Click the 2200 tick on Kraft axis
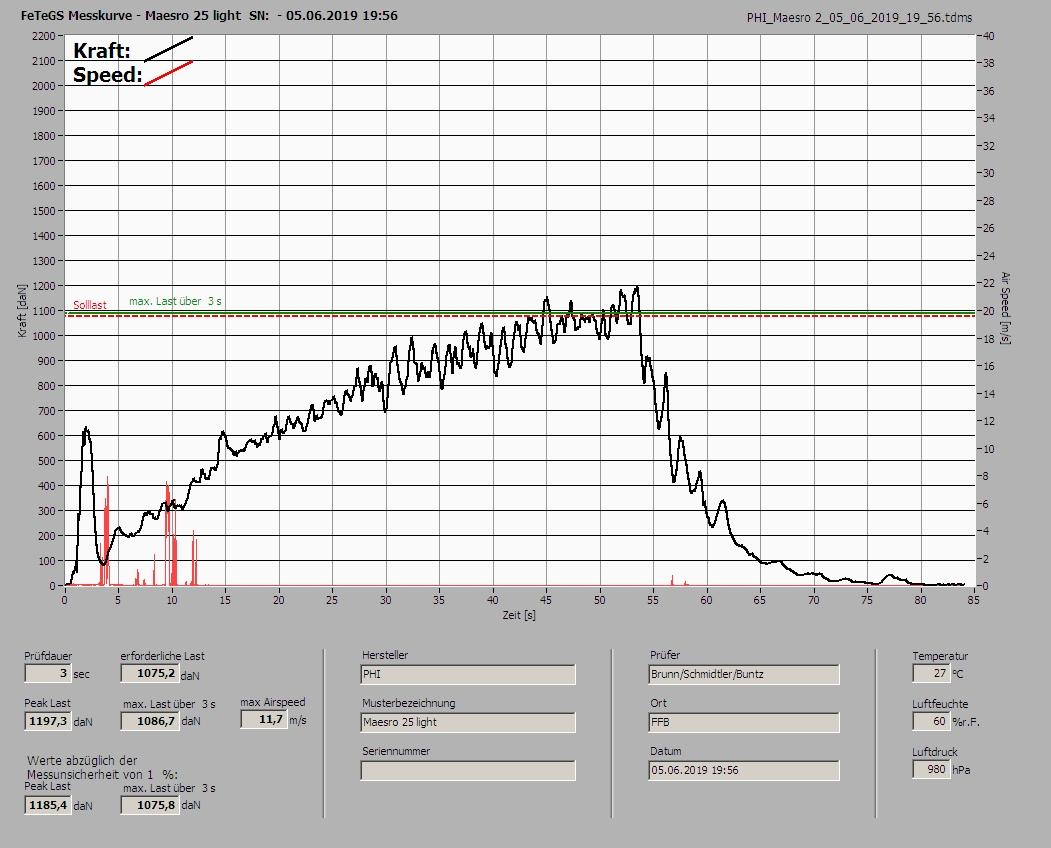This screenshot has width=1051, height=848. [43, 36]
